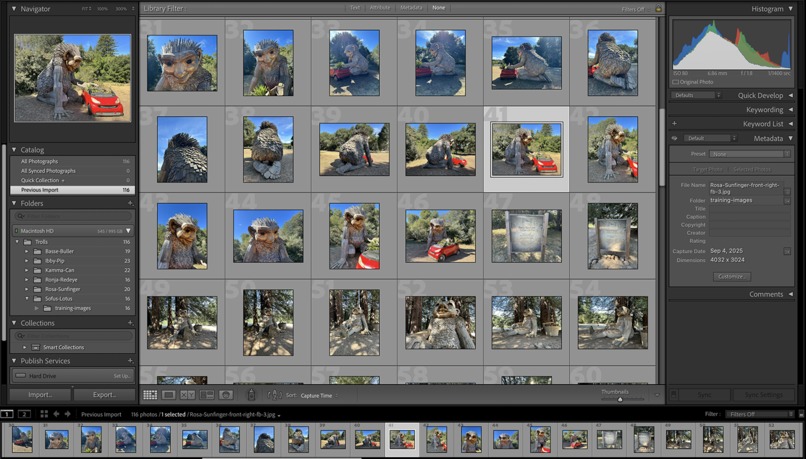Switch to Loupe view icon
This screenshot has height=459, width=806.
coord(169,395)
